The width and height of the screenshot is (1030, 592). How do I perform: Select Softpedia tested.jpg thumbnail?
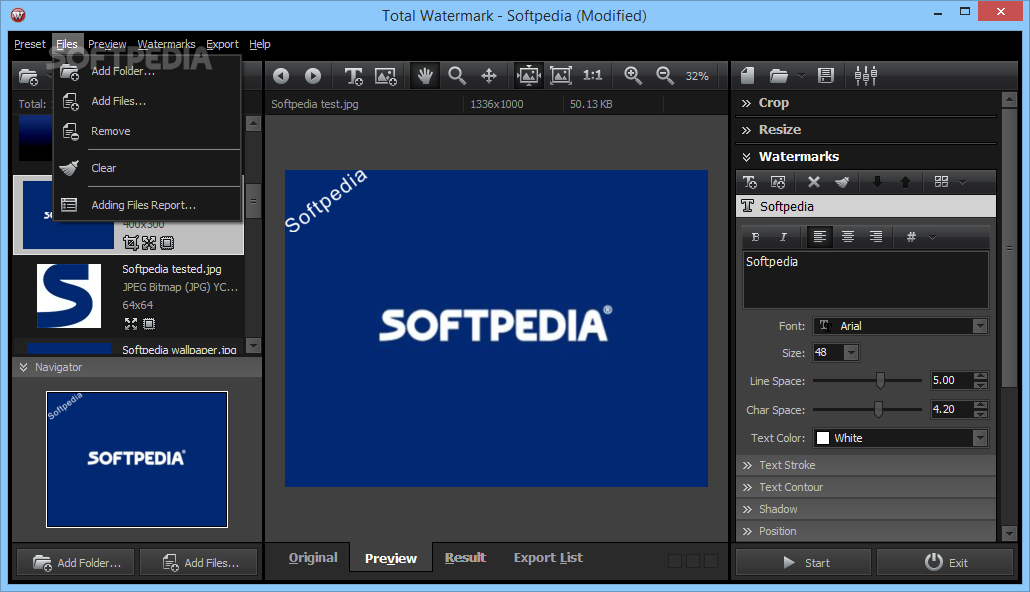69,296
